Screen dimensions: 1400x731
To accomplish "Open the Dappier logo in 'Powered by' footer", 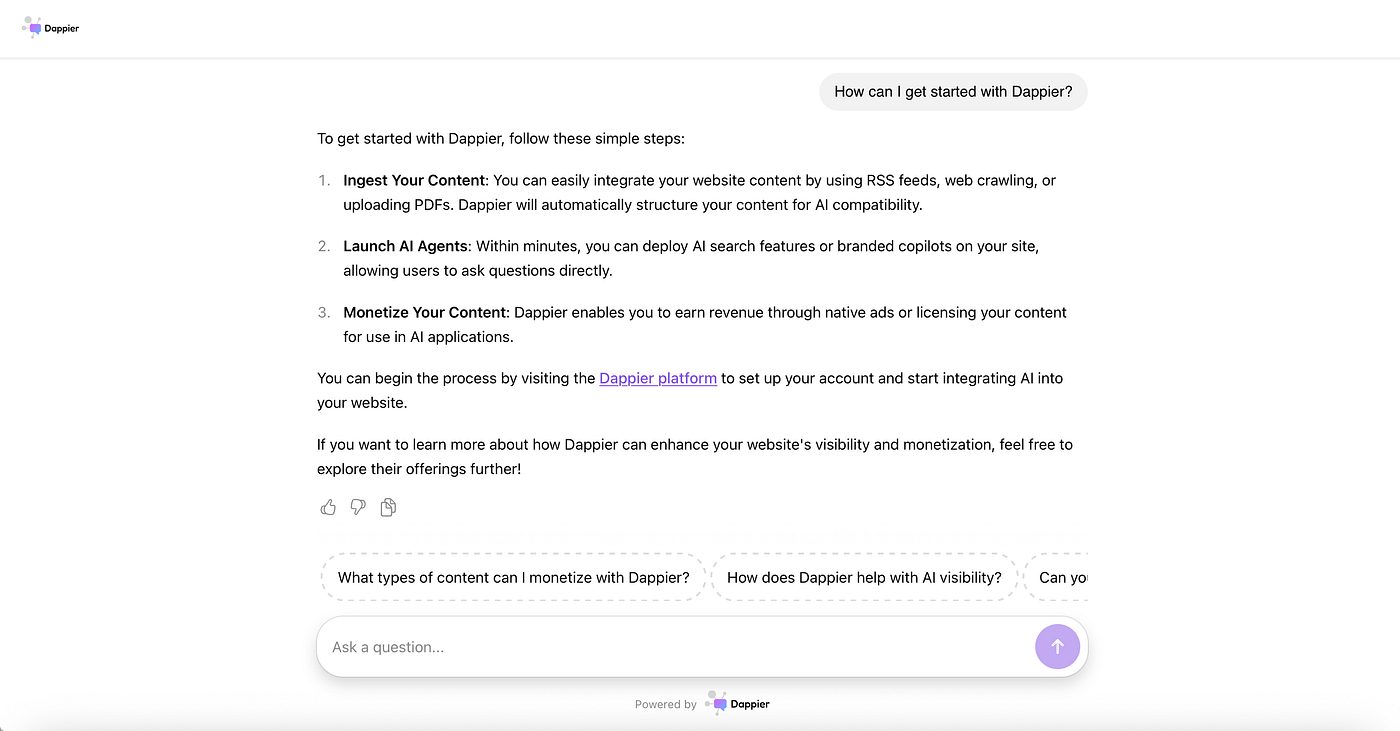I will tap(737, 703).
